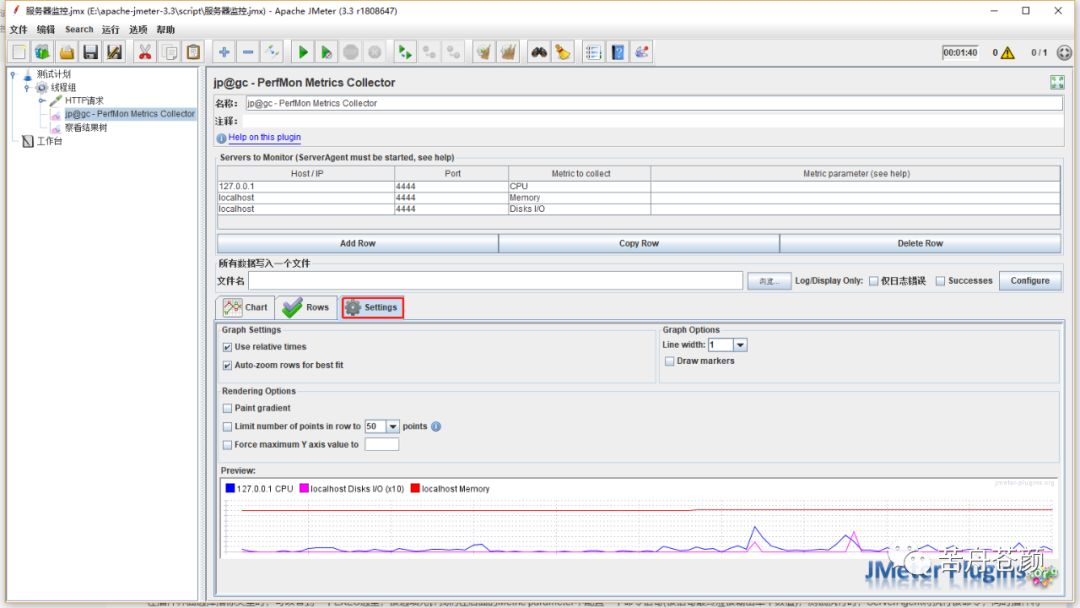The width and height of the screenshot is (1080, 608).
Task: Enable the Paint gradient checkbox
Action: 228,408
